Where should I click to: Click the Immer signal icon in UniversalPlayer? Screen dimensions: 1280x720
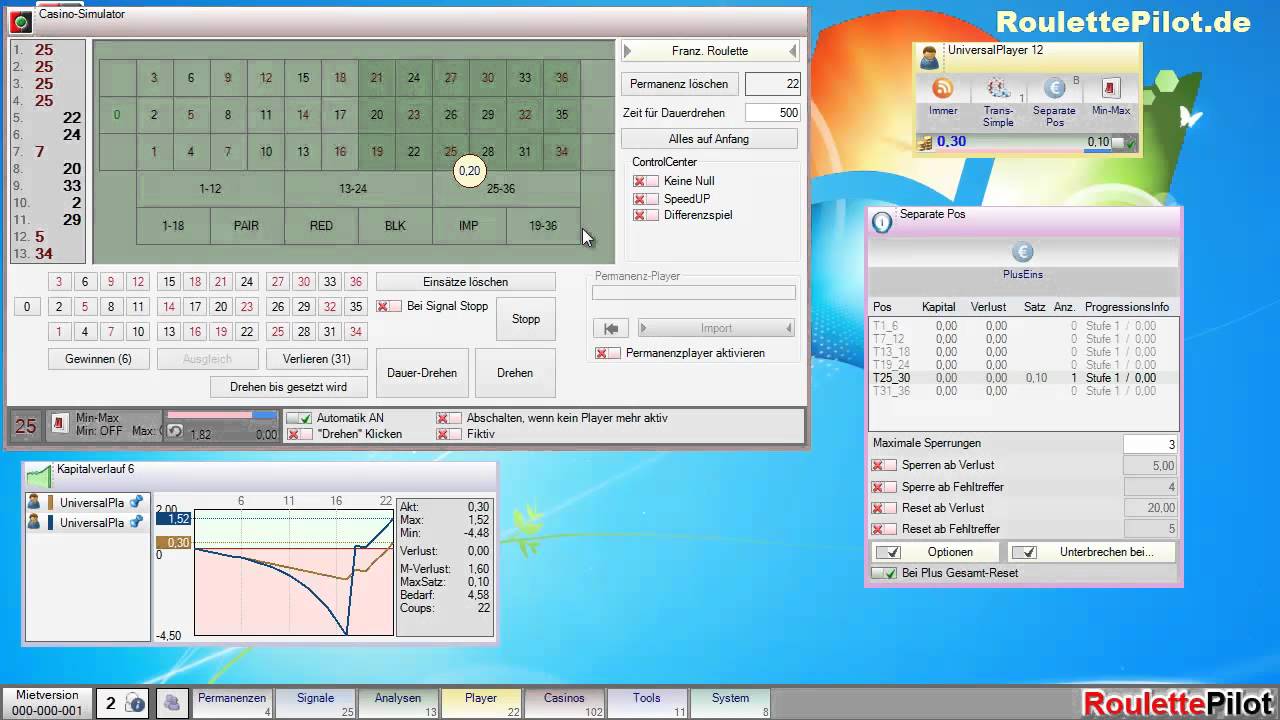coord(943,88)
